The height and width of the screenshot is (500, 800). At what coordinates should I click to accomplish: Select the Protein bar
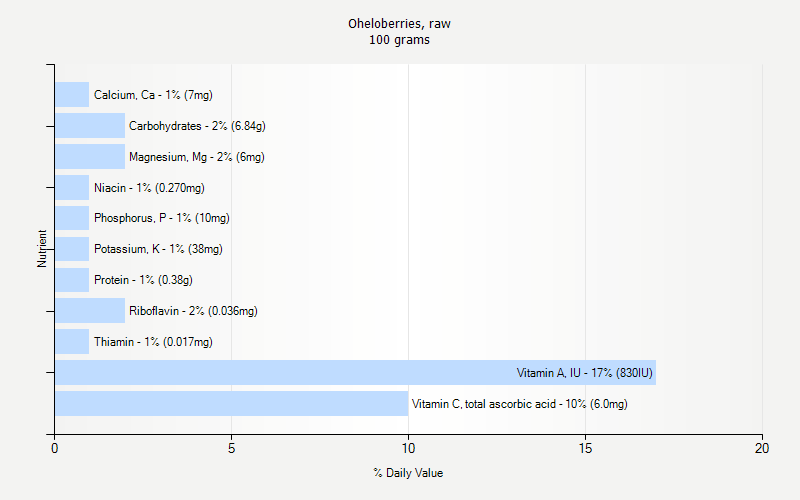tap(72, 280)
